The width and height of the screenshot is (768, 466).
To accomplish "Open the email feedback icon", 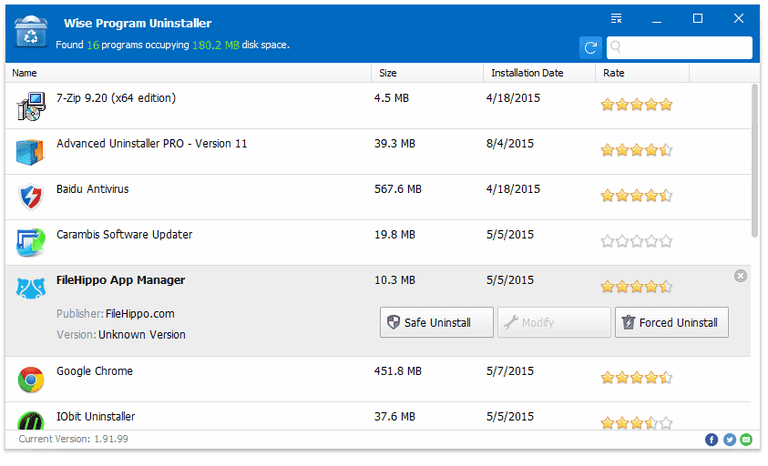I will pyautogui.click(x=747, y=440).
